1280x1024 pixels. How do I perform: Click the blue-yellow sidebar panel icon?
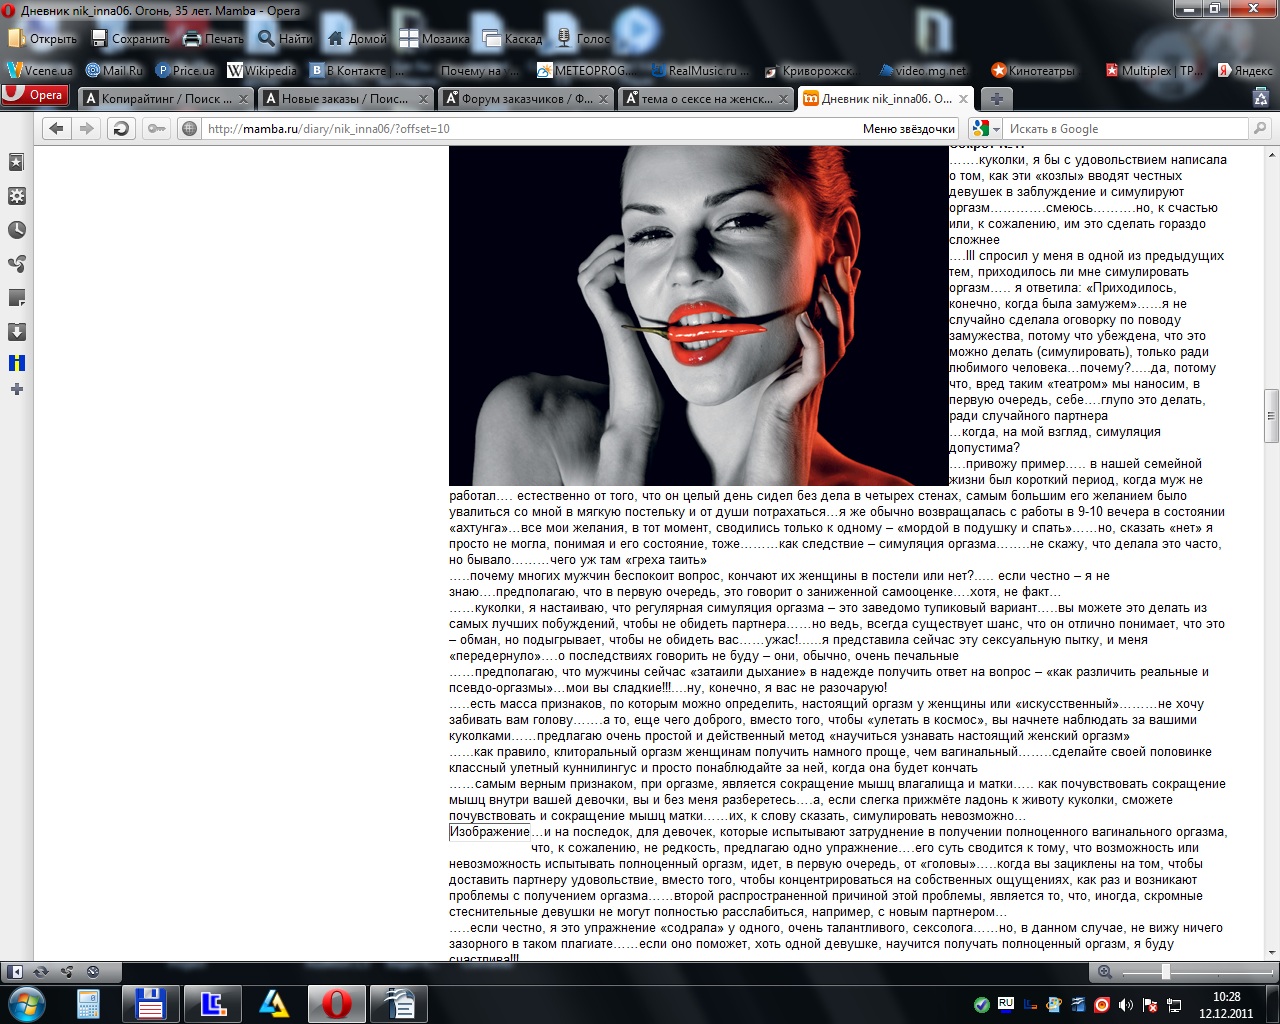pyautogui.click(x=17, y=363)
